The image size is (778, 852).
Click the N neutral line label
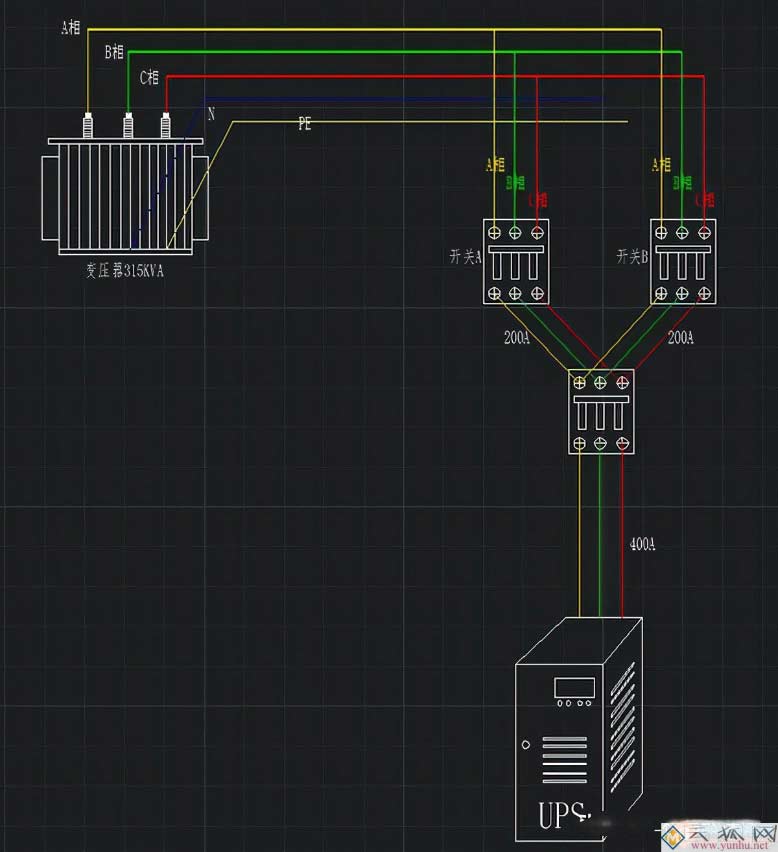click(211, 114)
